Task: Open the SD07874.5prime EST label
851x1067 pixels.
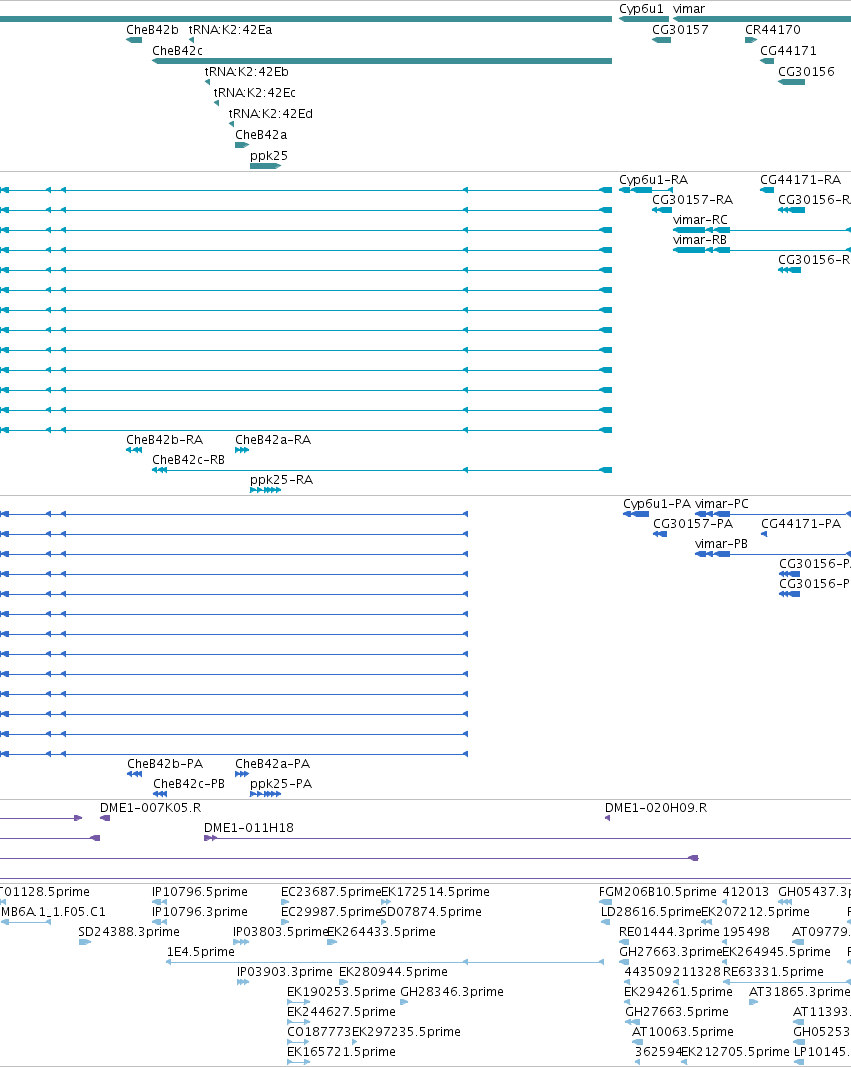Action: click(431, 912)
